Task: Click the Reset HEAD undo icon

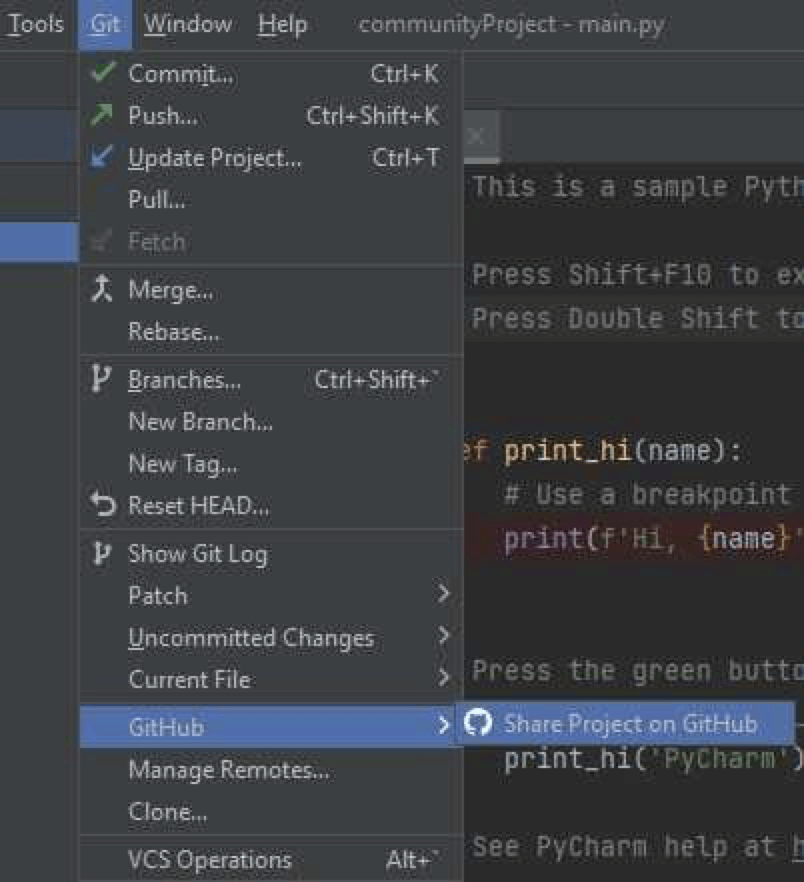Action: (103, 506)
